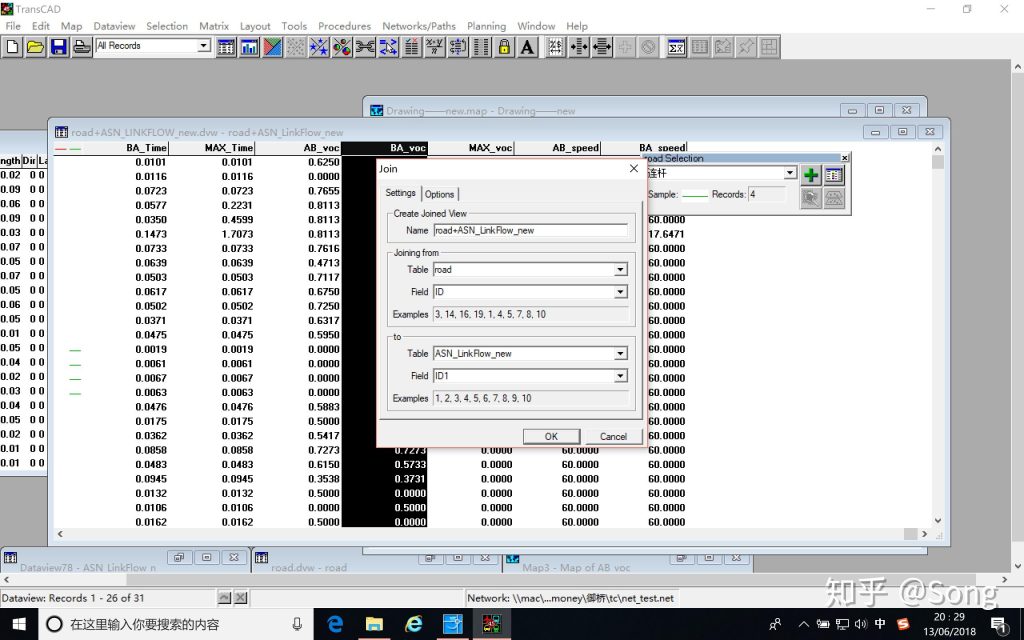Close the Join dialog with its X

[x=633, y=168]
